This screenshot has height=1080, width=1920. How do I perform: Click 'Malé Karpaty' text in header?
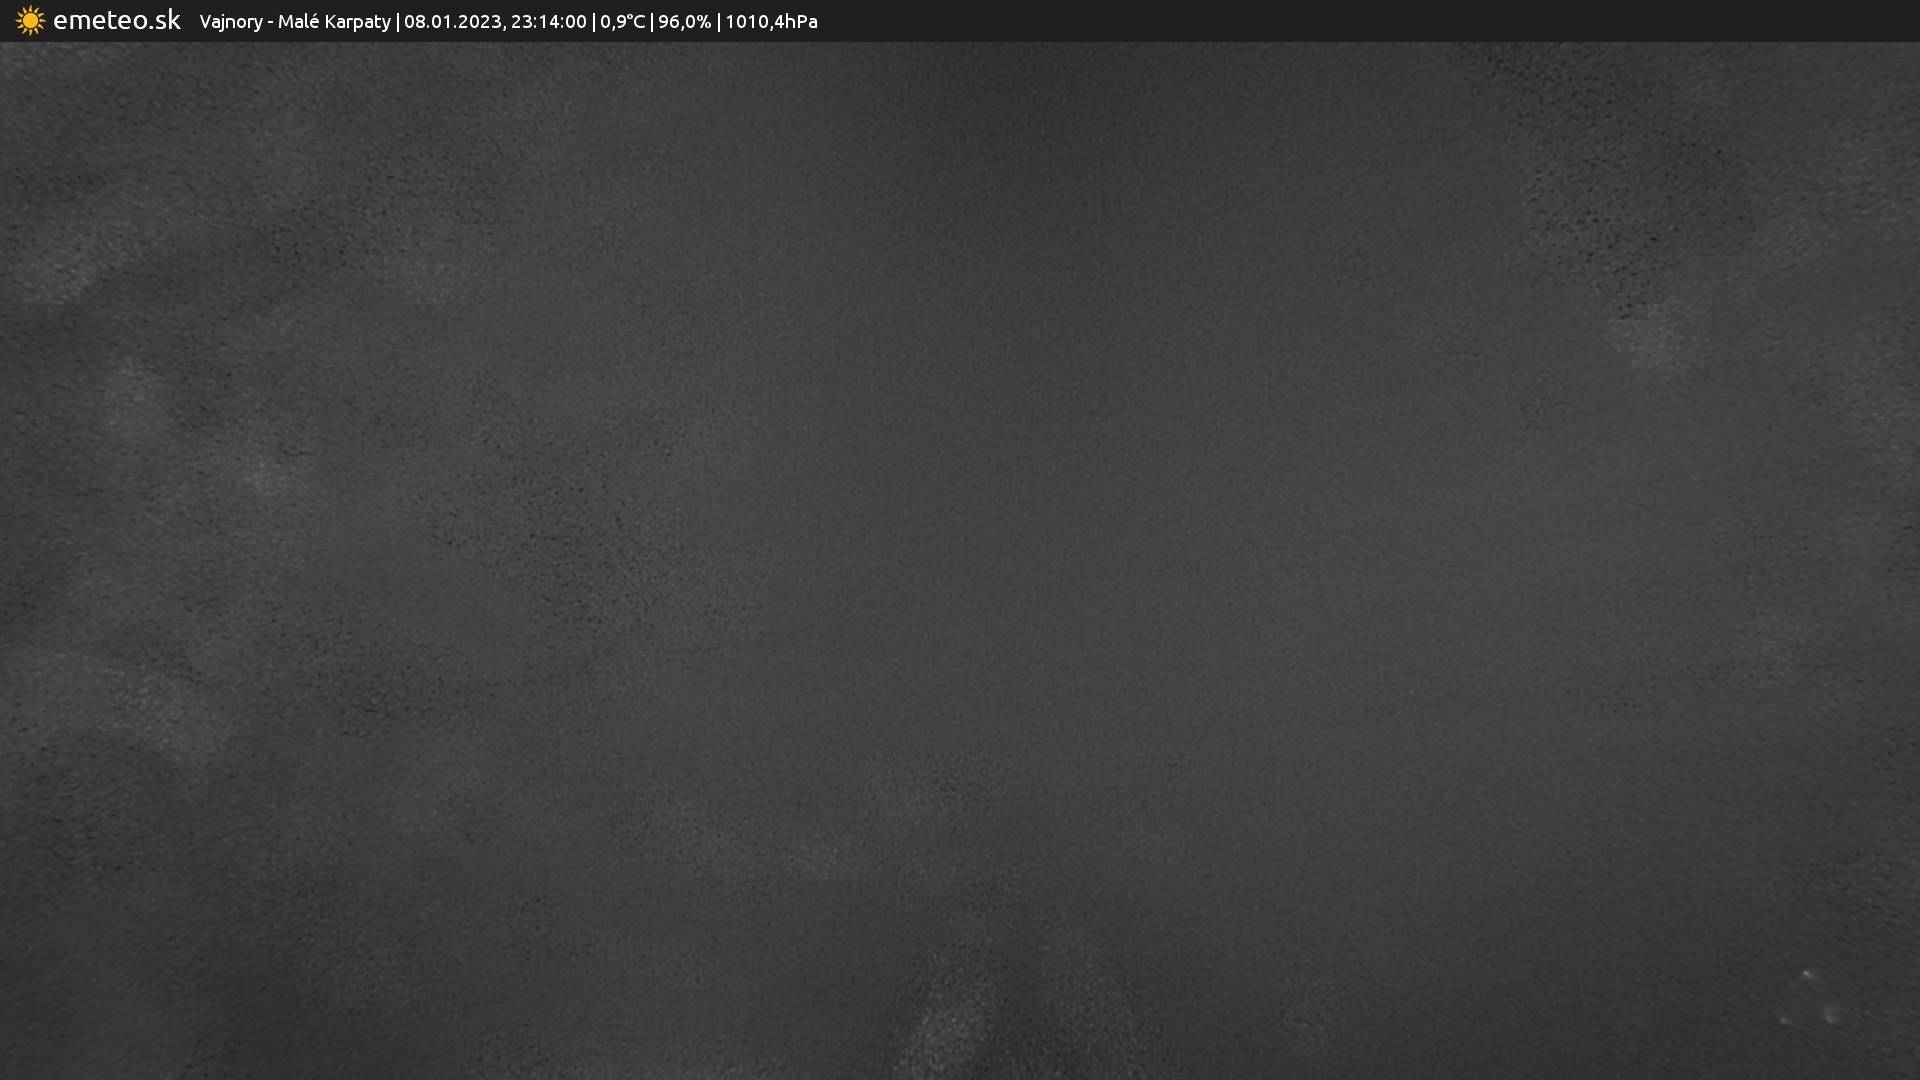pos(334,22)
